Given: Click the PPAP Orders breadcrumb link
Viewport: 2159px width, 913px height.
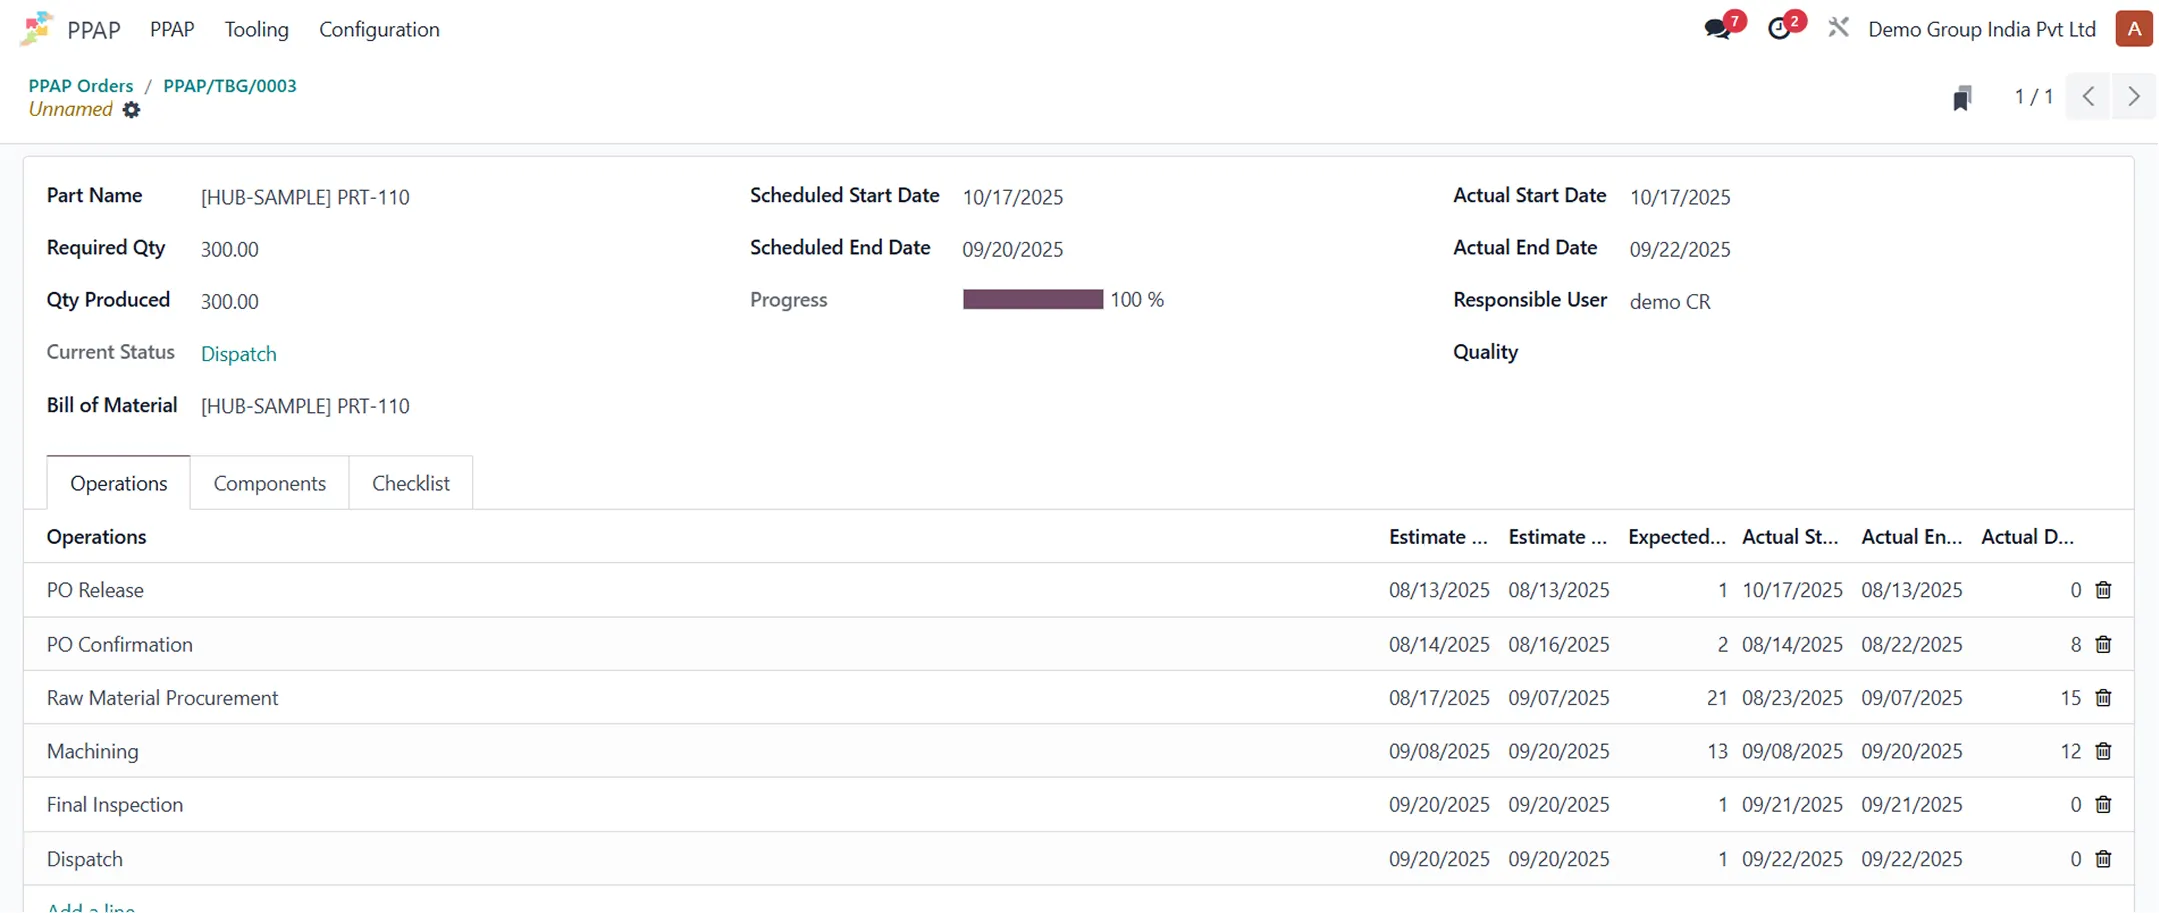Looking at the screenshot, I should pyautogui.click(x=81, y=86).
